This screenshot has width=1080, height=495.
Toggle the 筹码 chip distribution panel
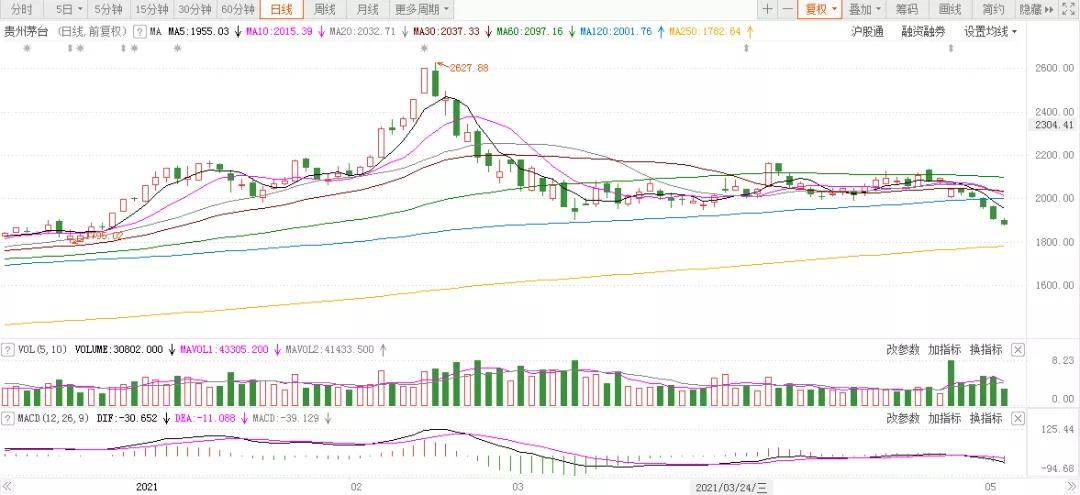point(906,10)
